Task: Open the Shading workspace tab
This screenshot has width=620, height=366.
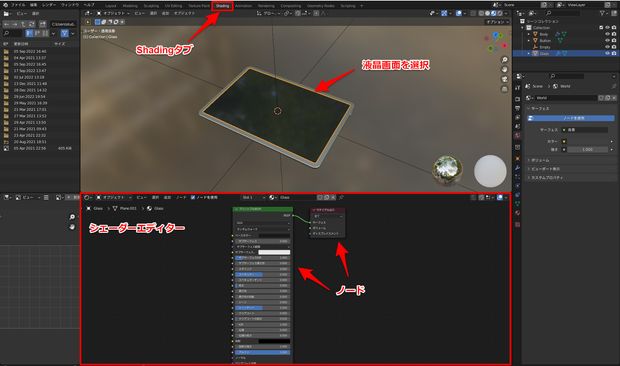Action: [x=222, y=6]
